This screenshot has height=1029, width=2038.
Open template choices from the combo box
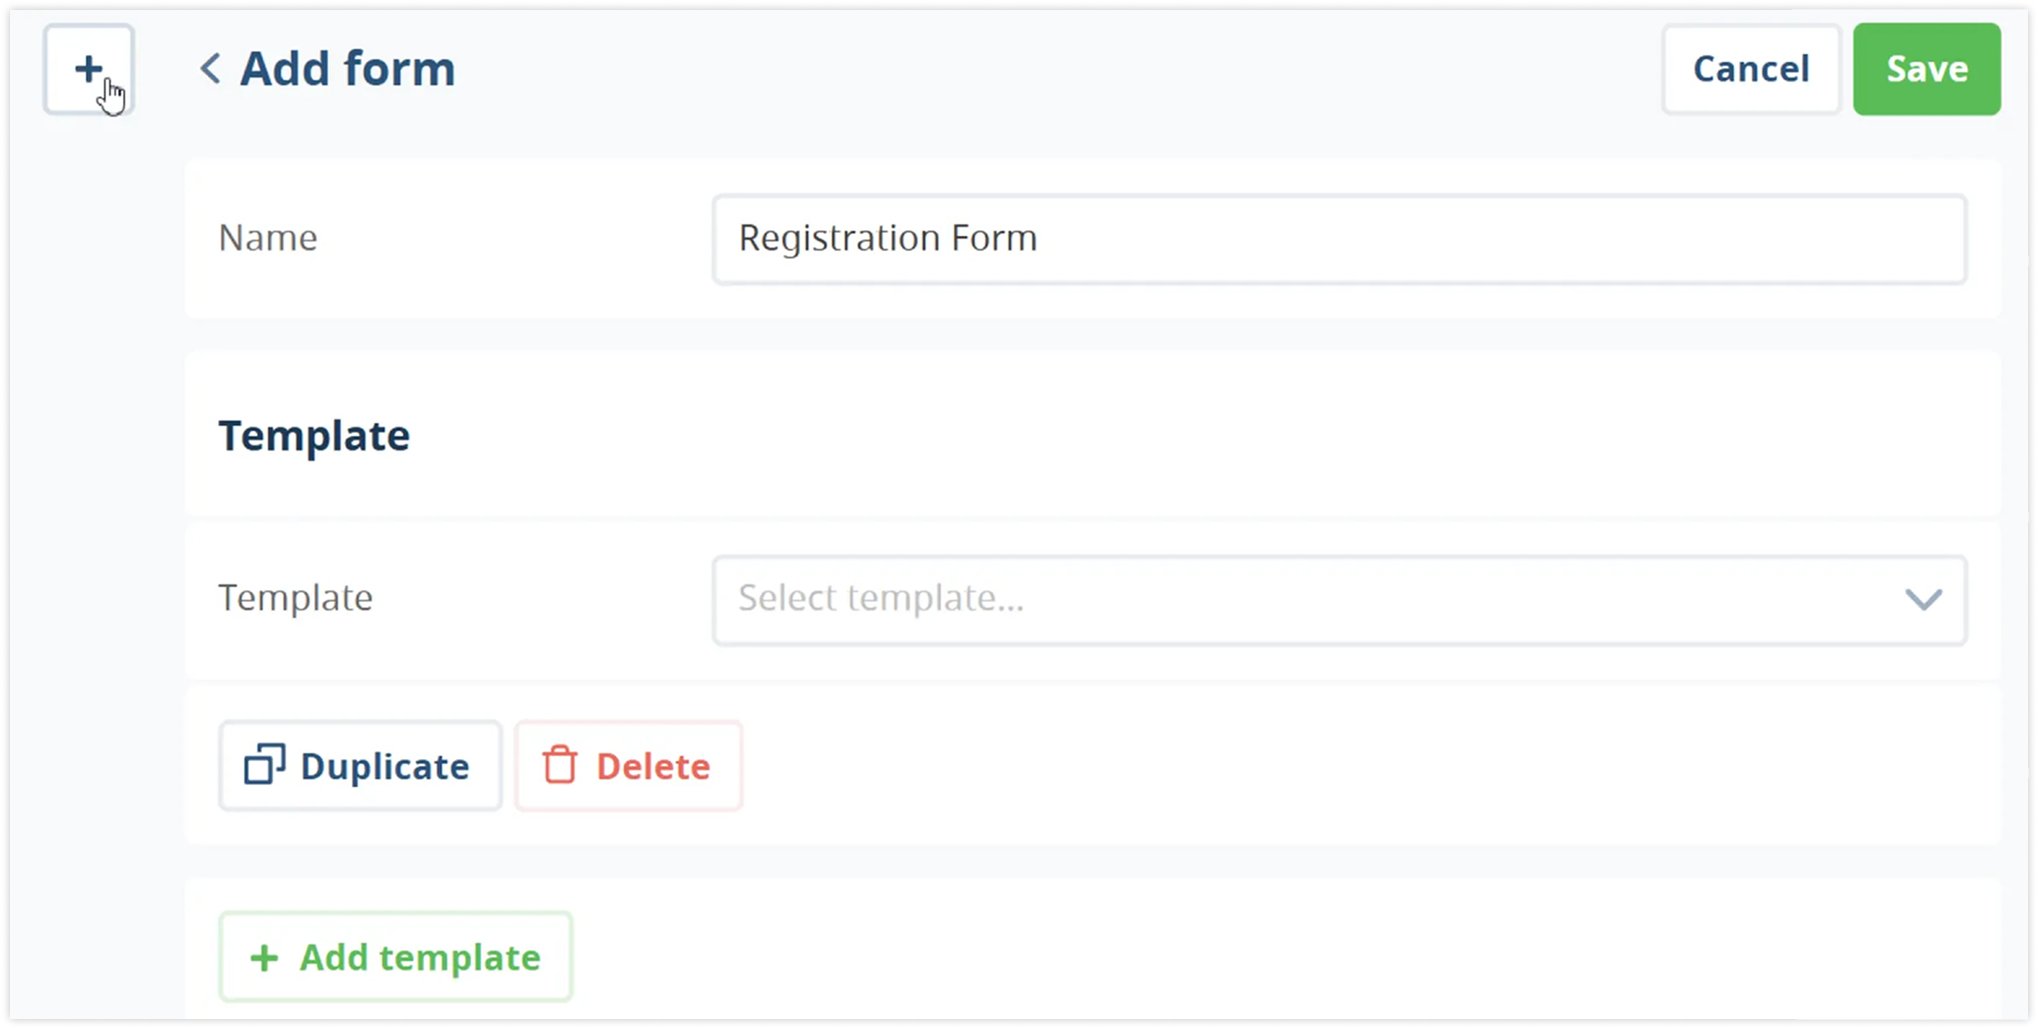[x=1338, y=600]
